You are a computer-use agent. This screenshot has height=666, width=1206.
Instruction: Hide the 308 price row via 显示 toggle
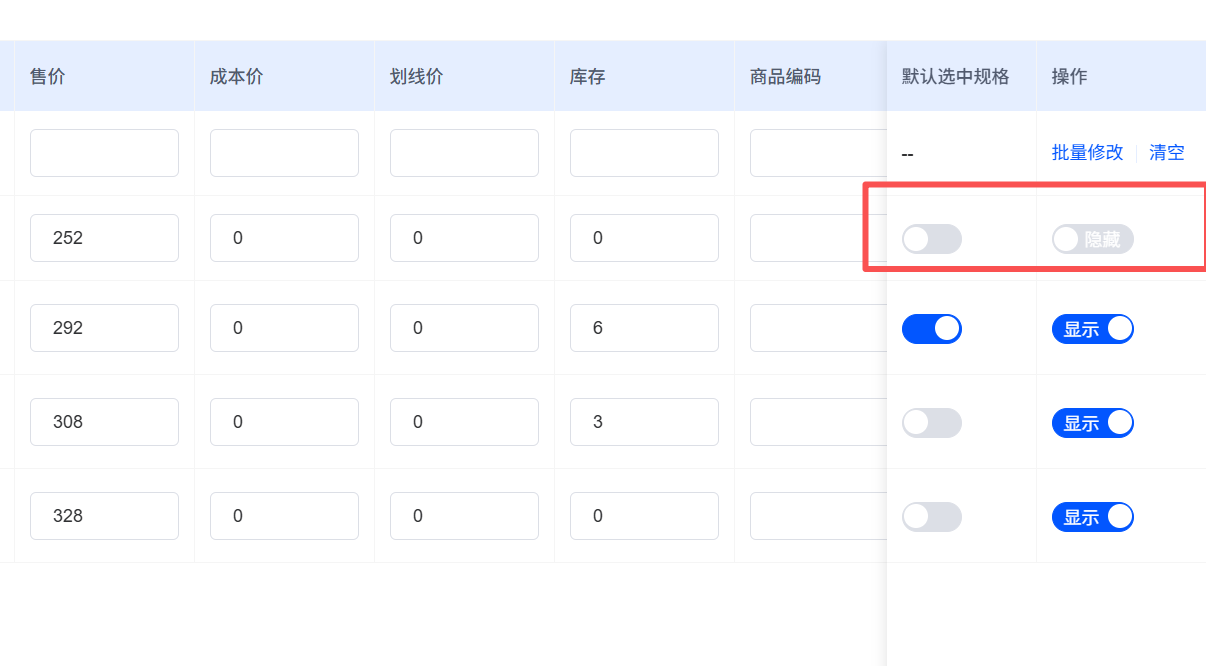pos(1092,423)
